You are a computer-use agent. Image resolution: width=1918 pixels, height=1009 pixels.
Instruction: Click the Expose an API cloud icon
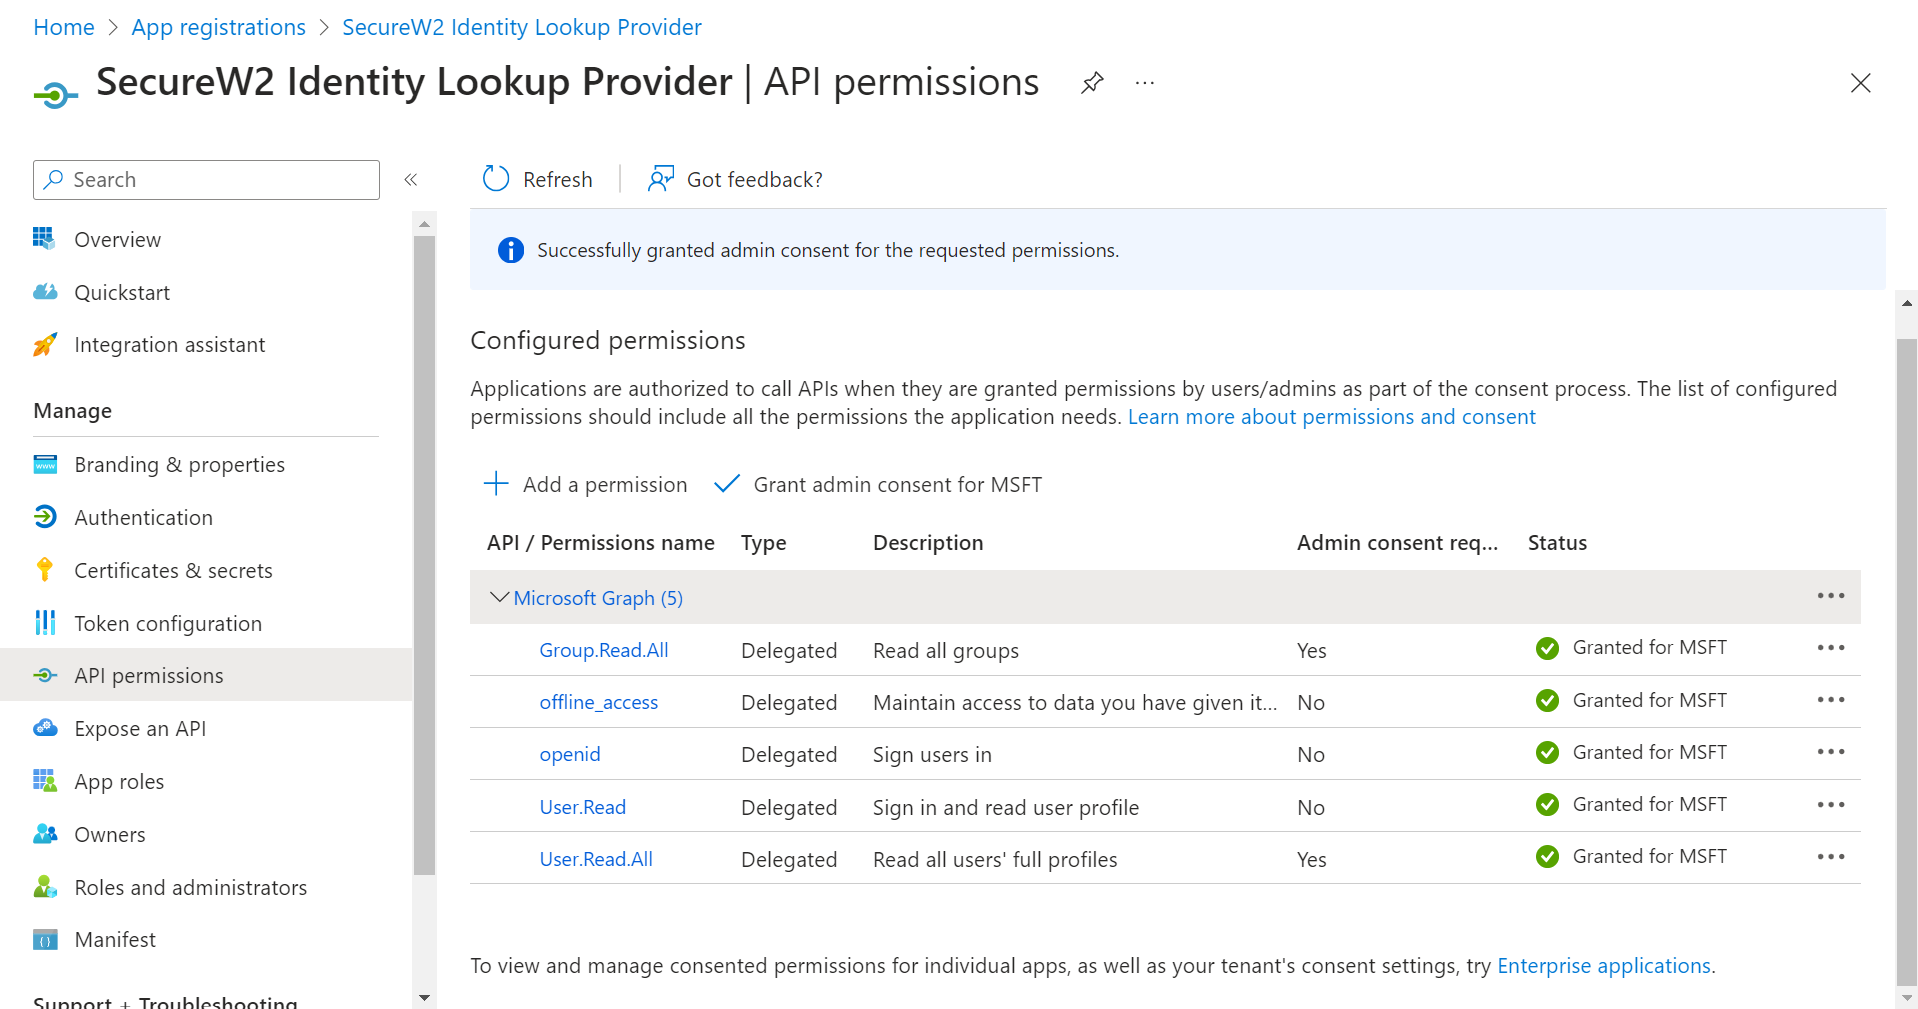[x=45, y=728]
